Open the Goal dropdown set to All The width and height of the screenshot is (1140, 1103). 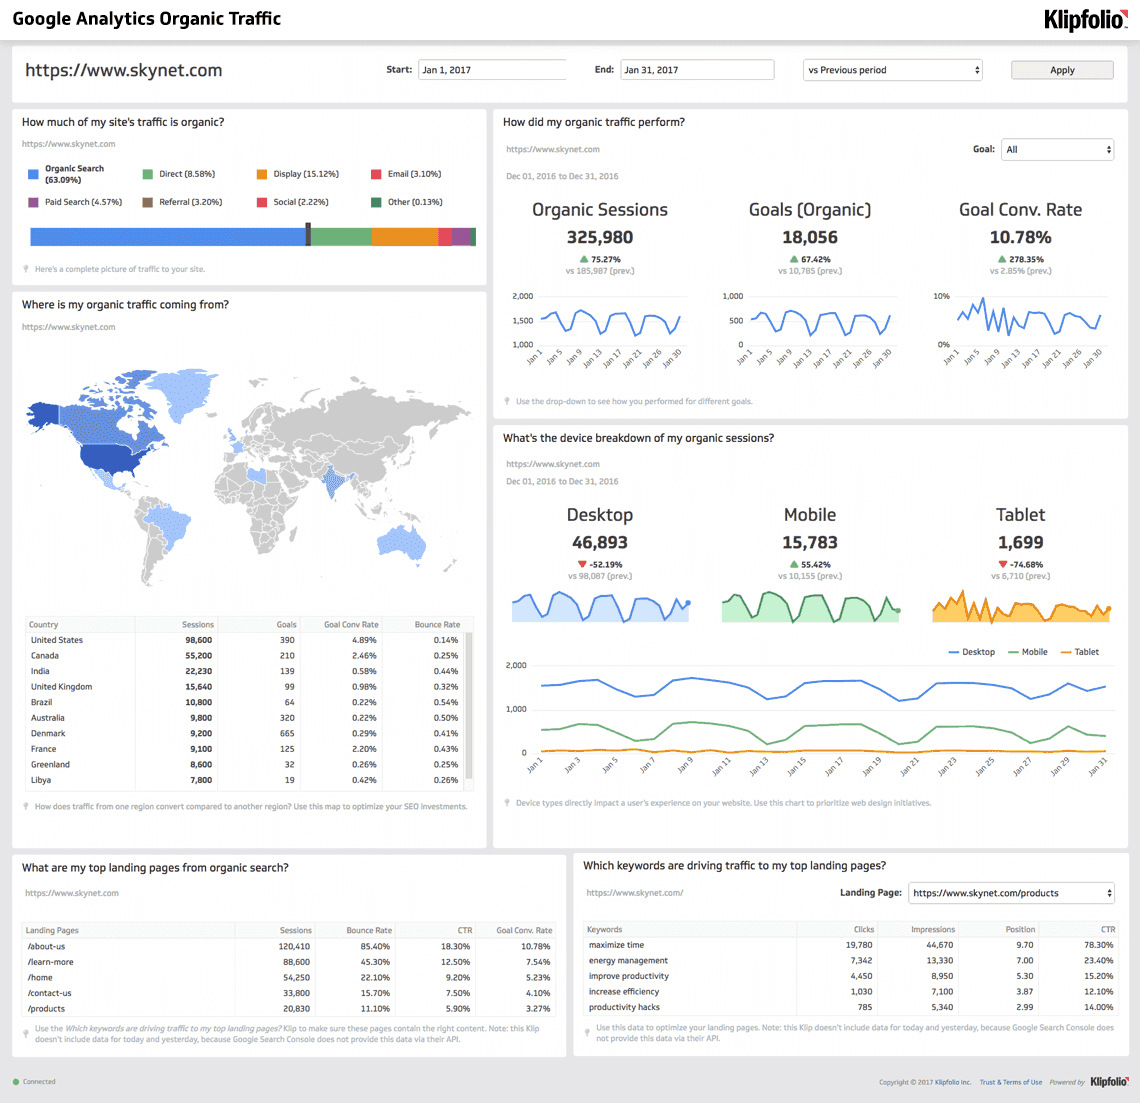click(1057, 149)
